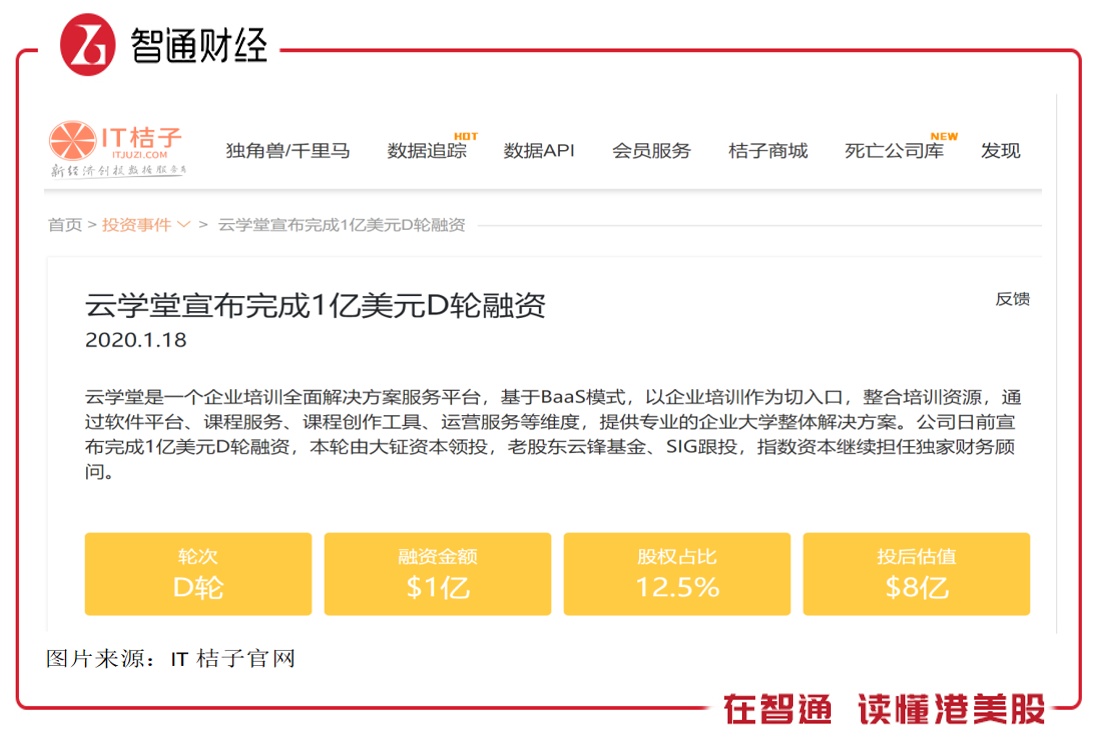Click the 2020.1.18 date text
This screenshot has width=1105, height=756.
coord(136,340)
